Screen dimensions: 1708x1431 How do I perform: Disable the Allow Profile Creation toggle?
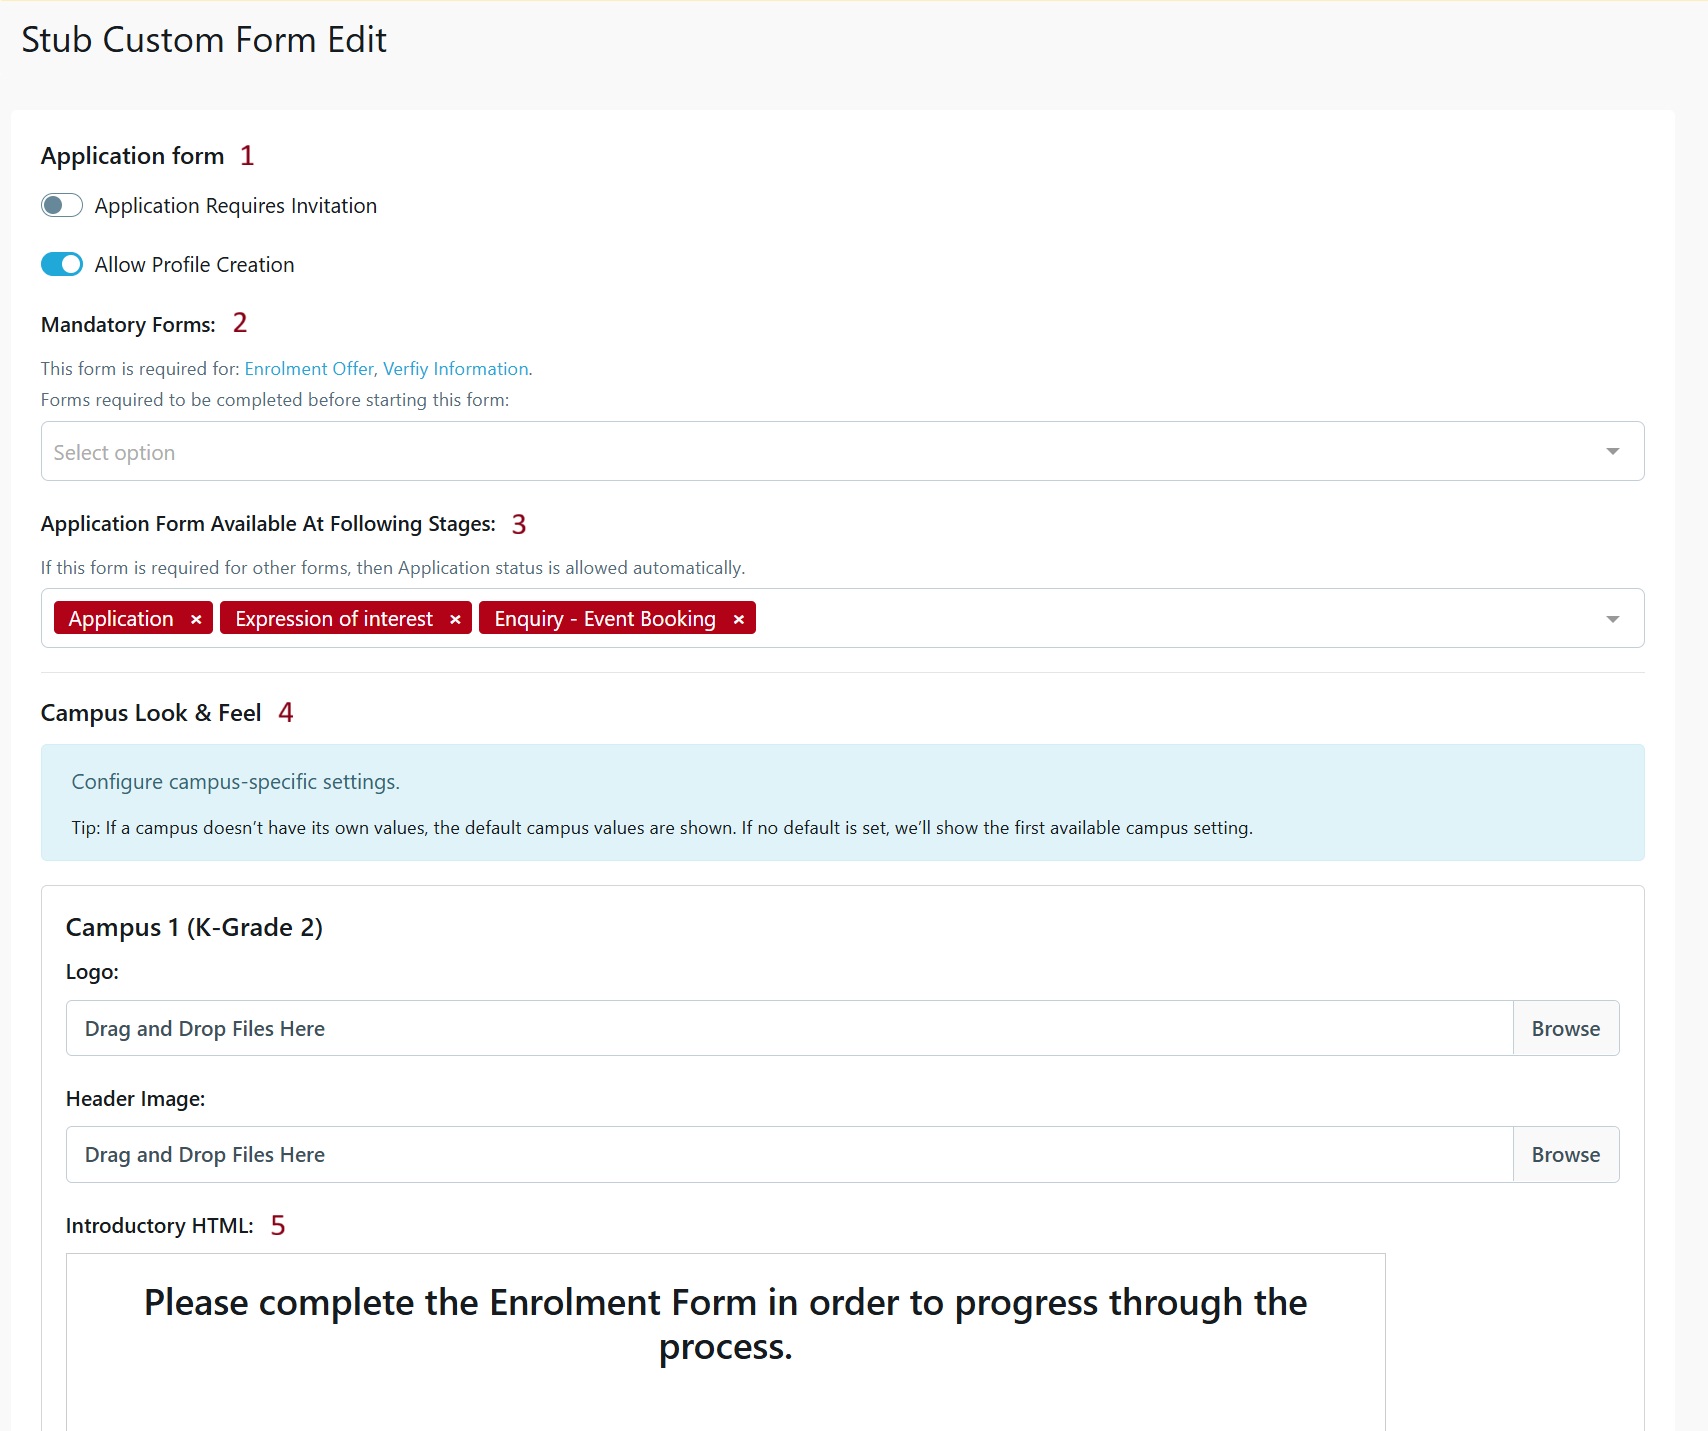click(61, 264)
